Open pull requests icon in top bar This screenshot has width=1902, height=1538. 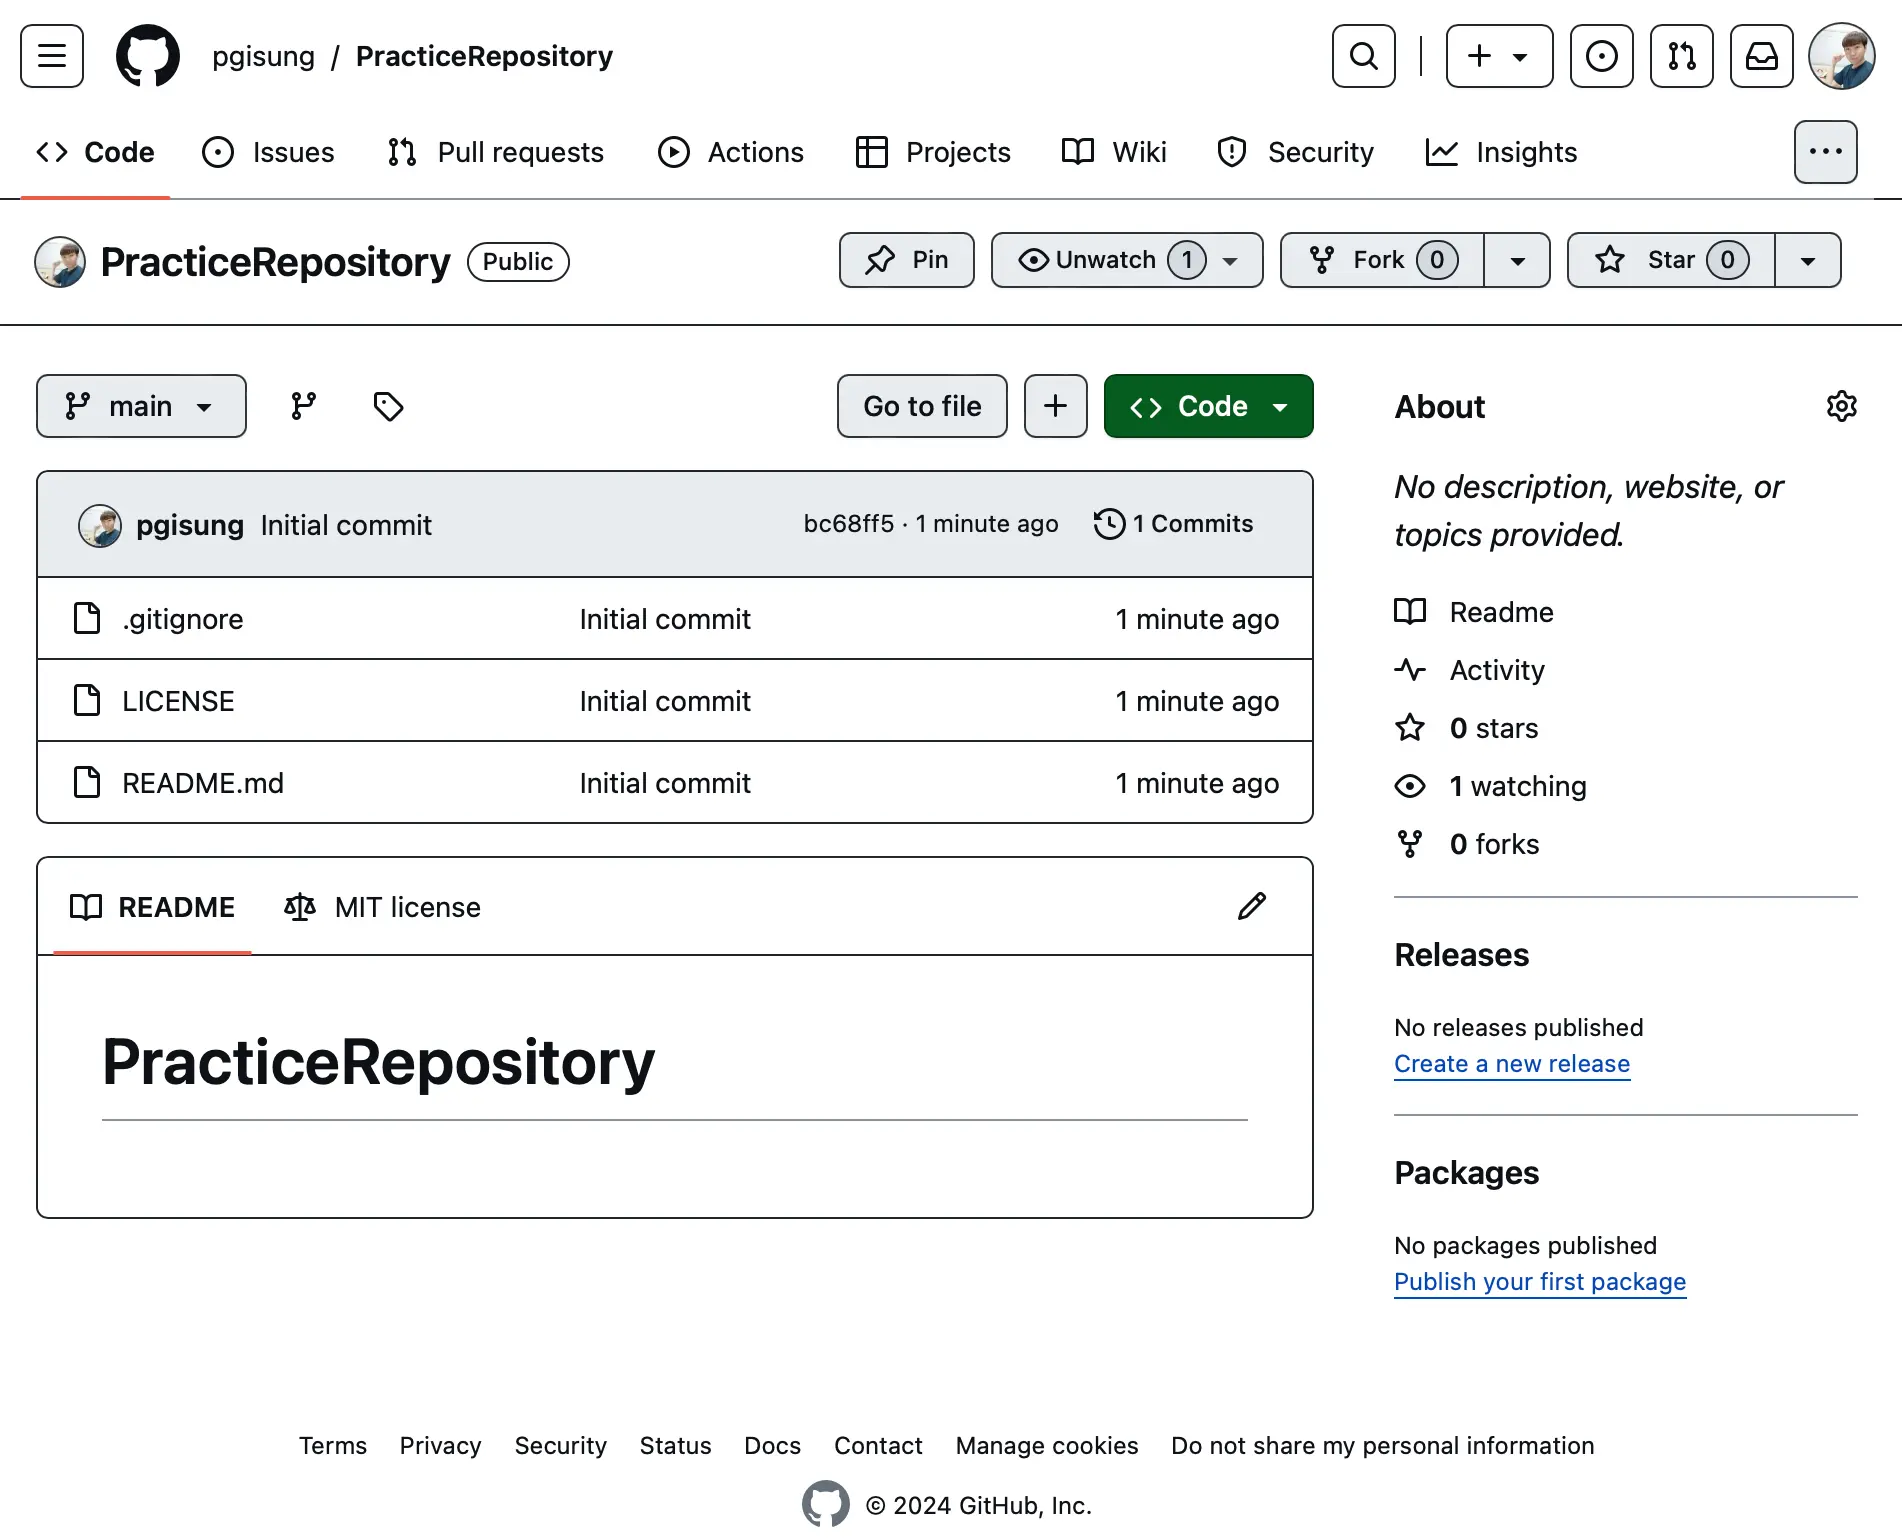[1682, 56]
